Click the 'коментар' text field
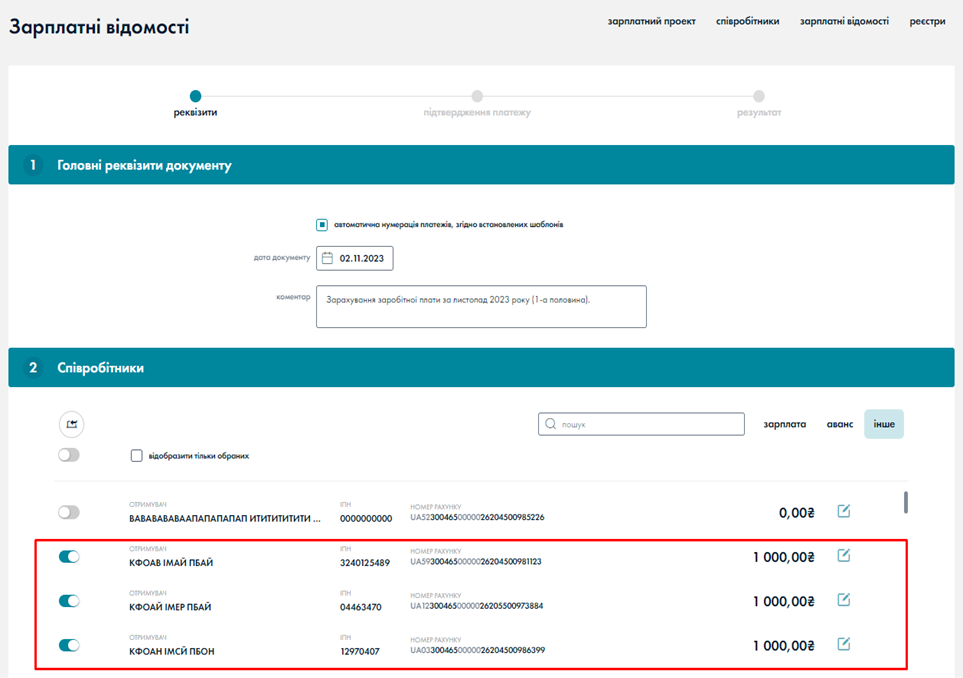 point(481,306)
